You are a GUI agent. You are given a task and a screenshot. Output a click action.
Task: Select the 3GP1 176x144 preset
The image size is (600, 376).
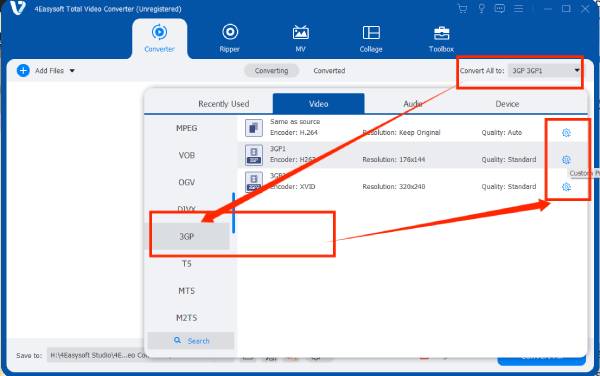[412, 155]
